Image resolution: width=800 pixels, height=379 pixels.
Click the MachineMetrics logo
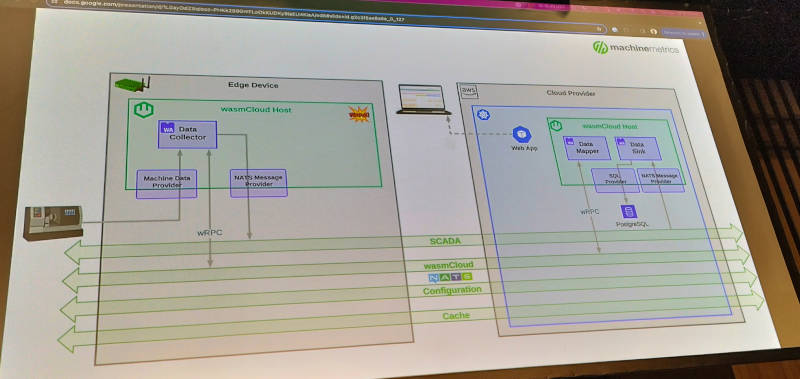click(x=636, y=48)
